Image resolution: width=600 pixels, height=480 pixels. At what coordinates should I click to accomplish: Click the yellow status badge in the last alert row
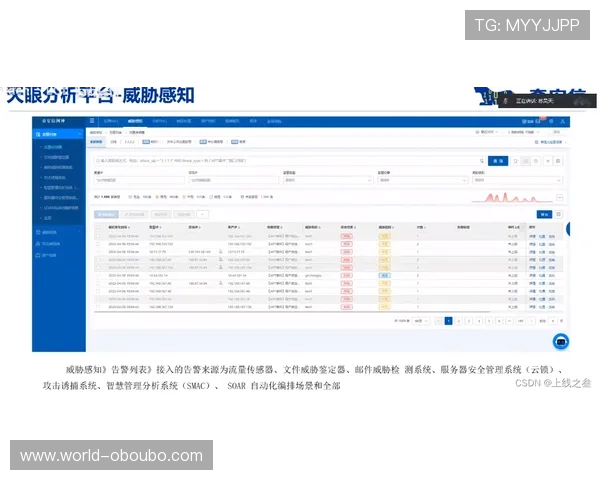click(384, 307)
